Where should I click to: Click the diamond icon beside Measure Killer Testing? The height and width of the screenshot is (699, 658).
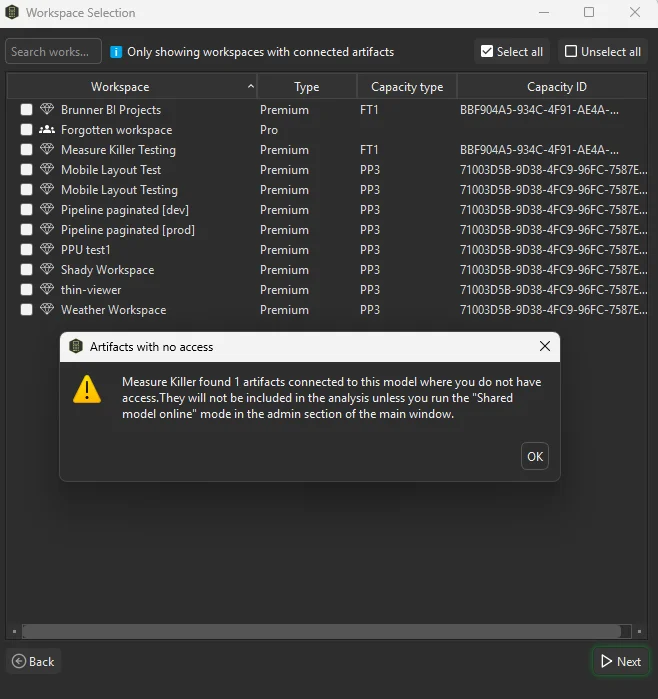(x=47, y=149)
